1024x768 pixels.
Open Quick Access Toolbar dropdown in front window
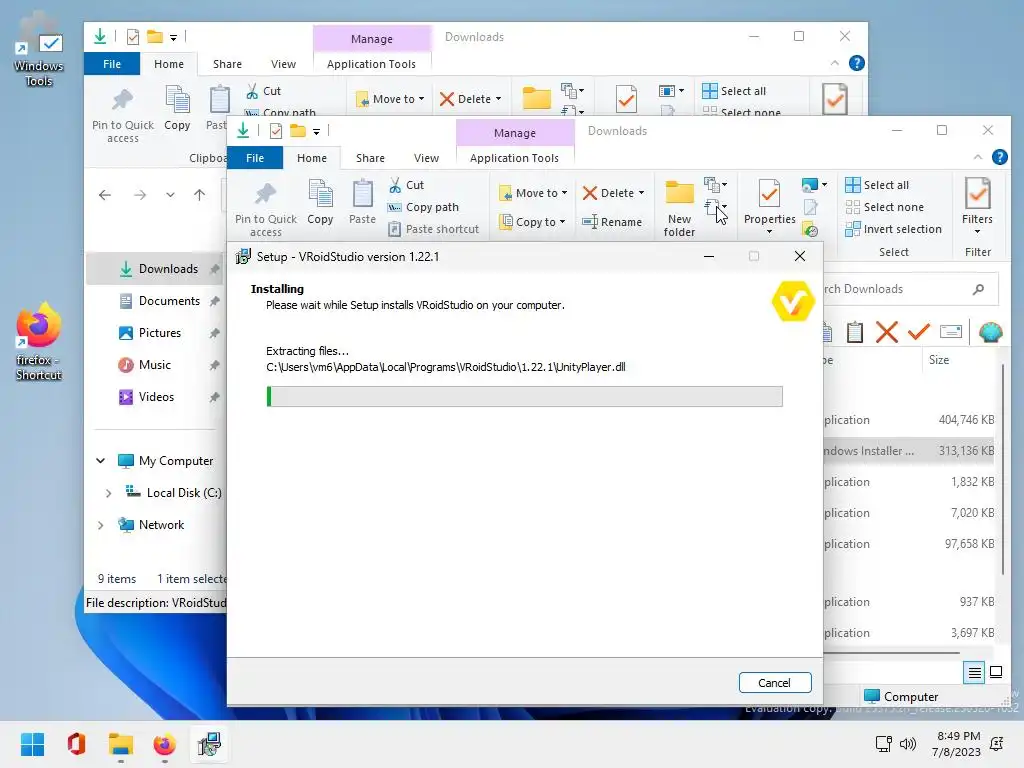tap(316, 131)
